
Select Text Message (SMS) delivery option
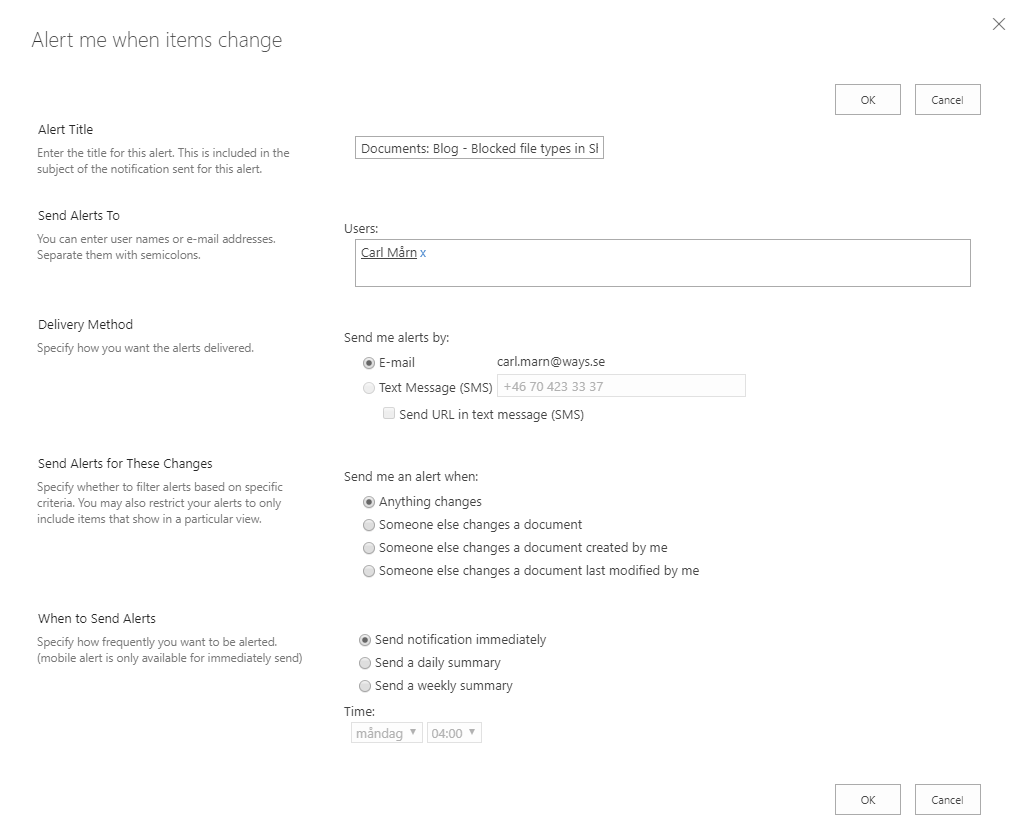click(x=369, y=387)
